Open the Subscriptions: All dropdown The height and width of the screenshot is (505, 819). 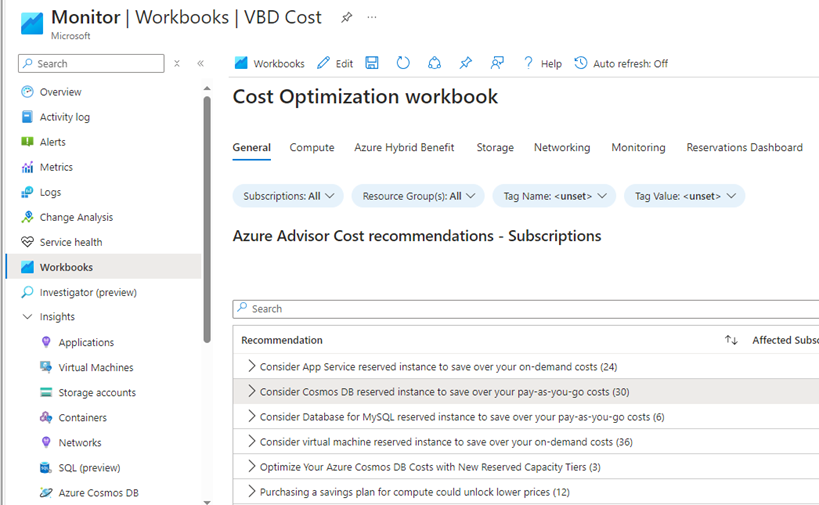click(x=288, y=196)
